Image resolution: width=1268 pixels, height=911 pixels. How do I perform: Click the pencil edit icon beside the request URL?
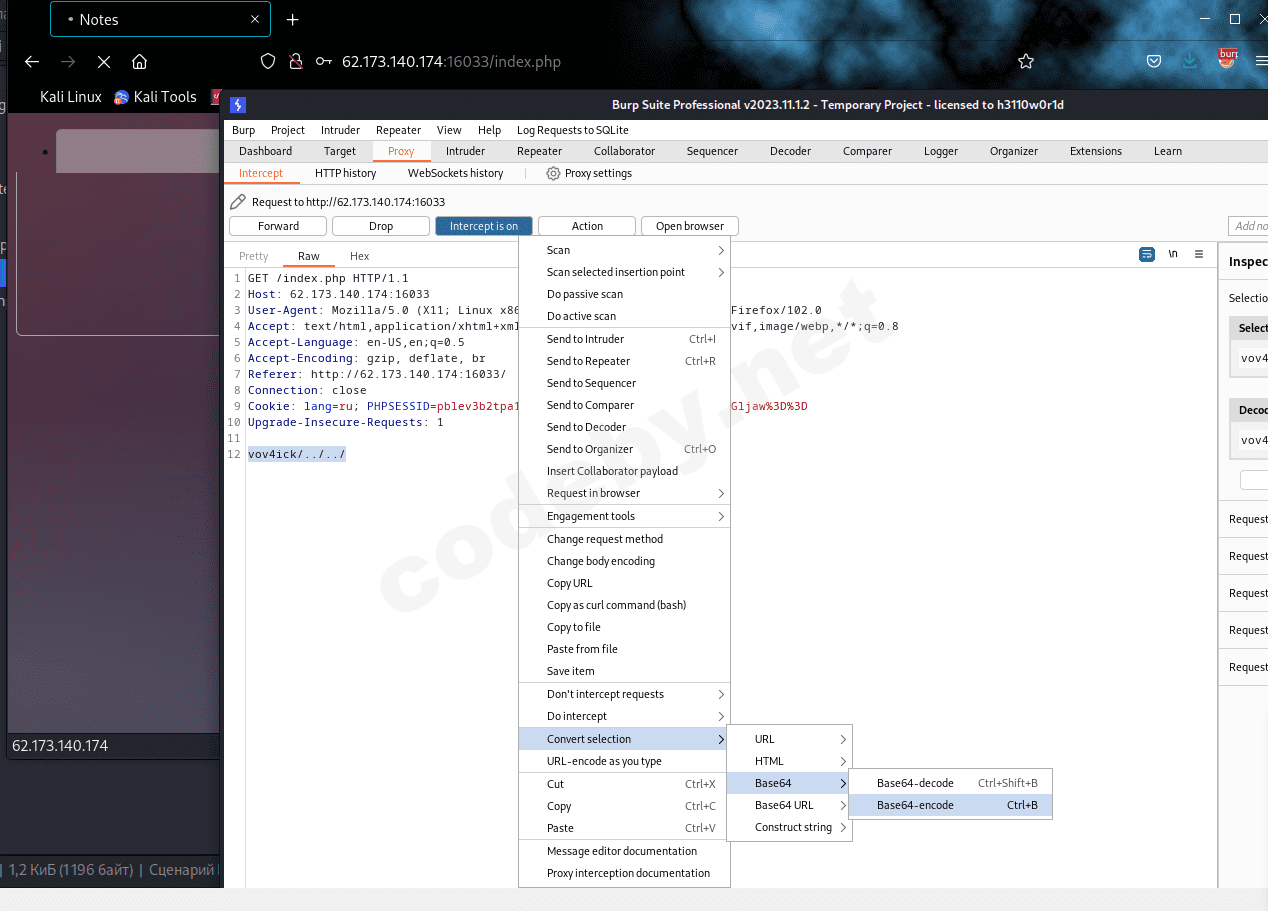(x=238, y=202)
